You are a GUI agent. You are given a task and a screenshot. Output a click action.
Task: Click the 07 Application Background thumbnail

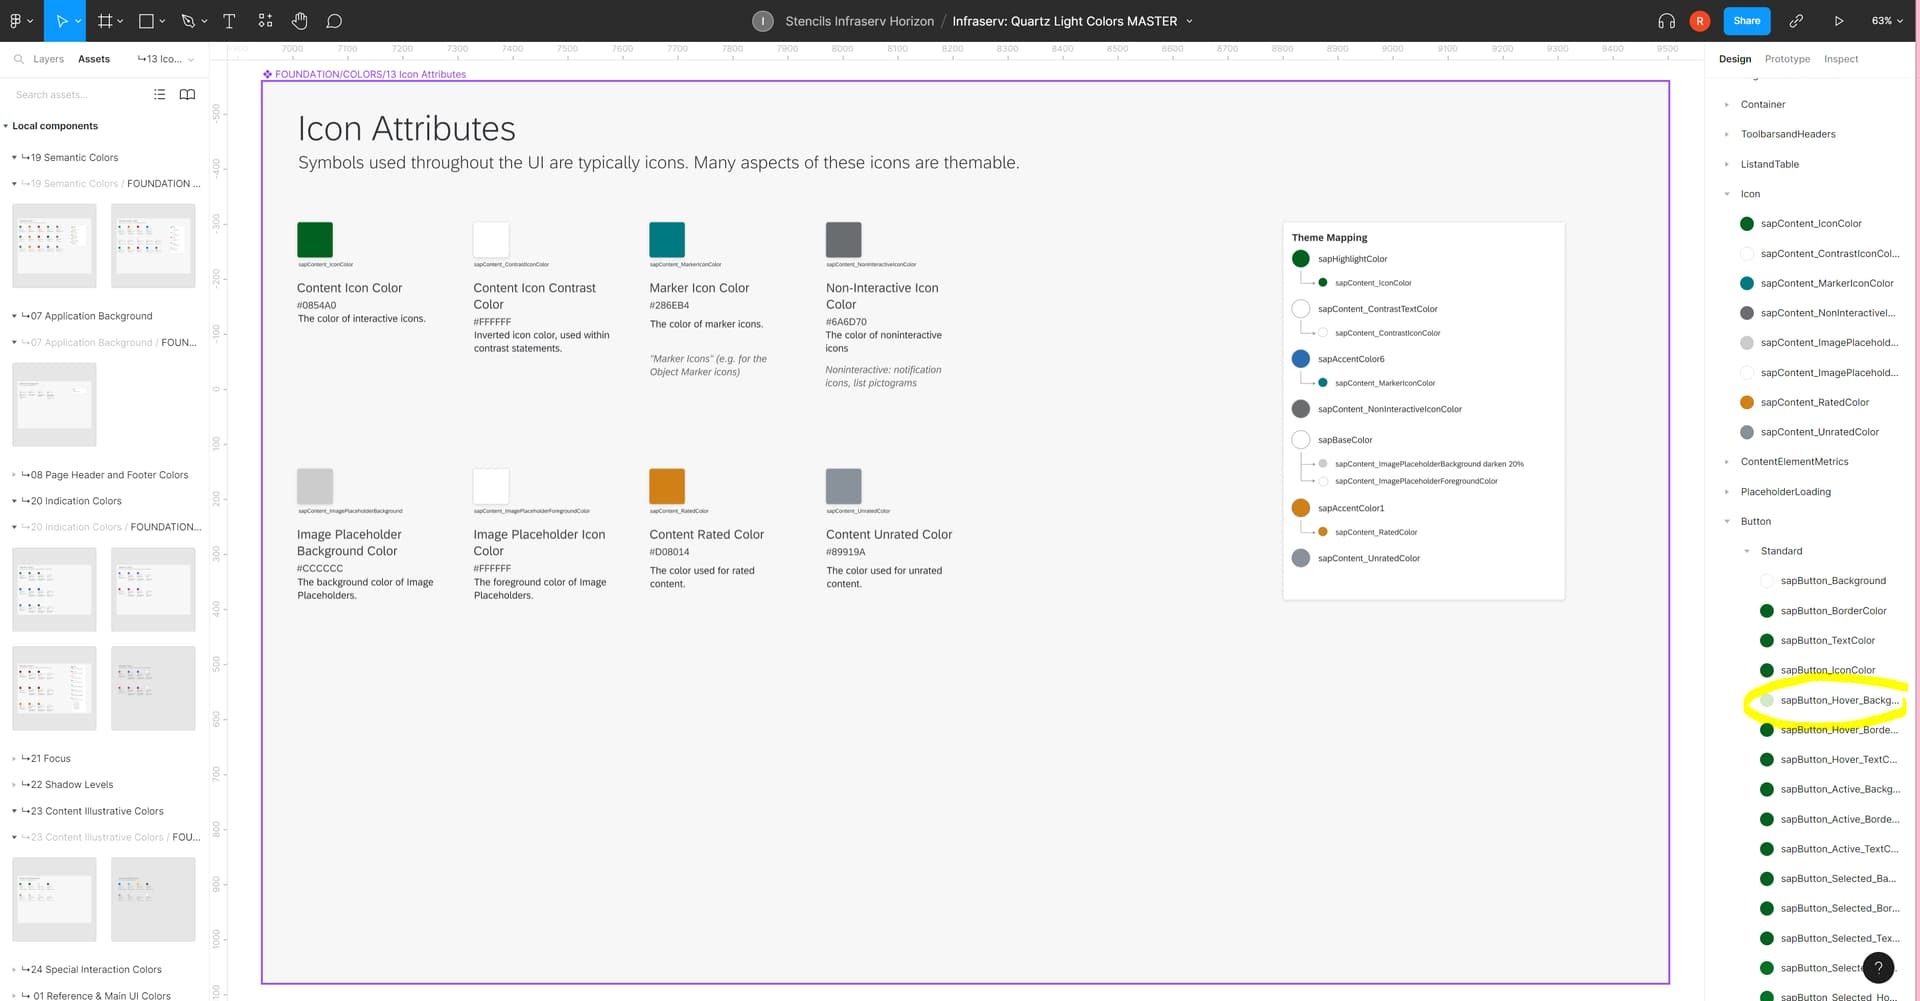[x=54, y=404]
